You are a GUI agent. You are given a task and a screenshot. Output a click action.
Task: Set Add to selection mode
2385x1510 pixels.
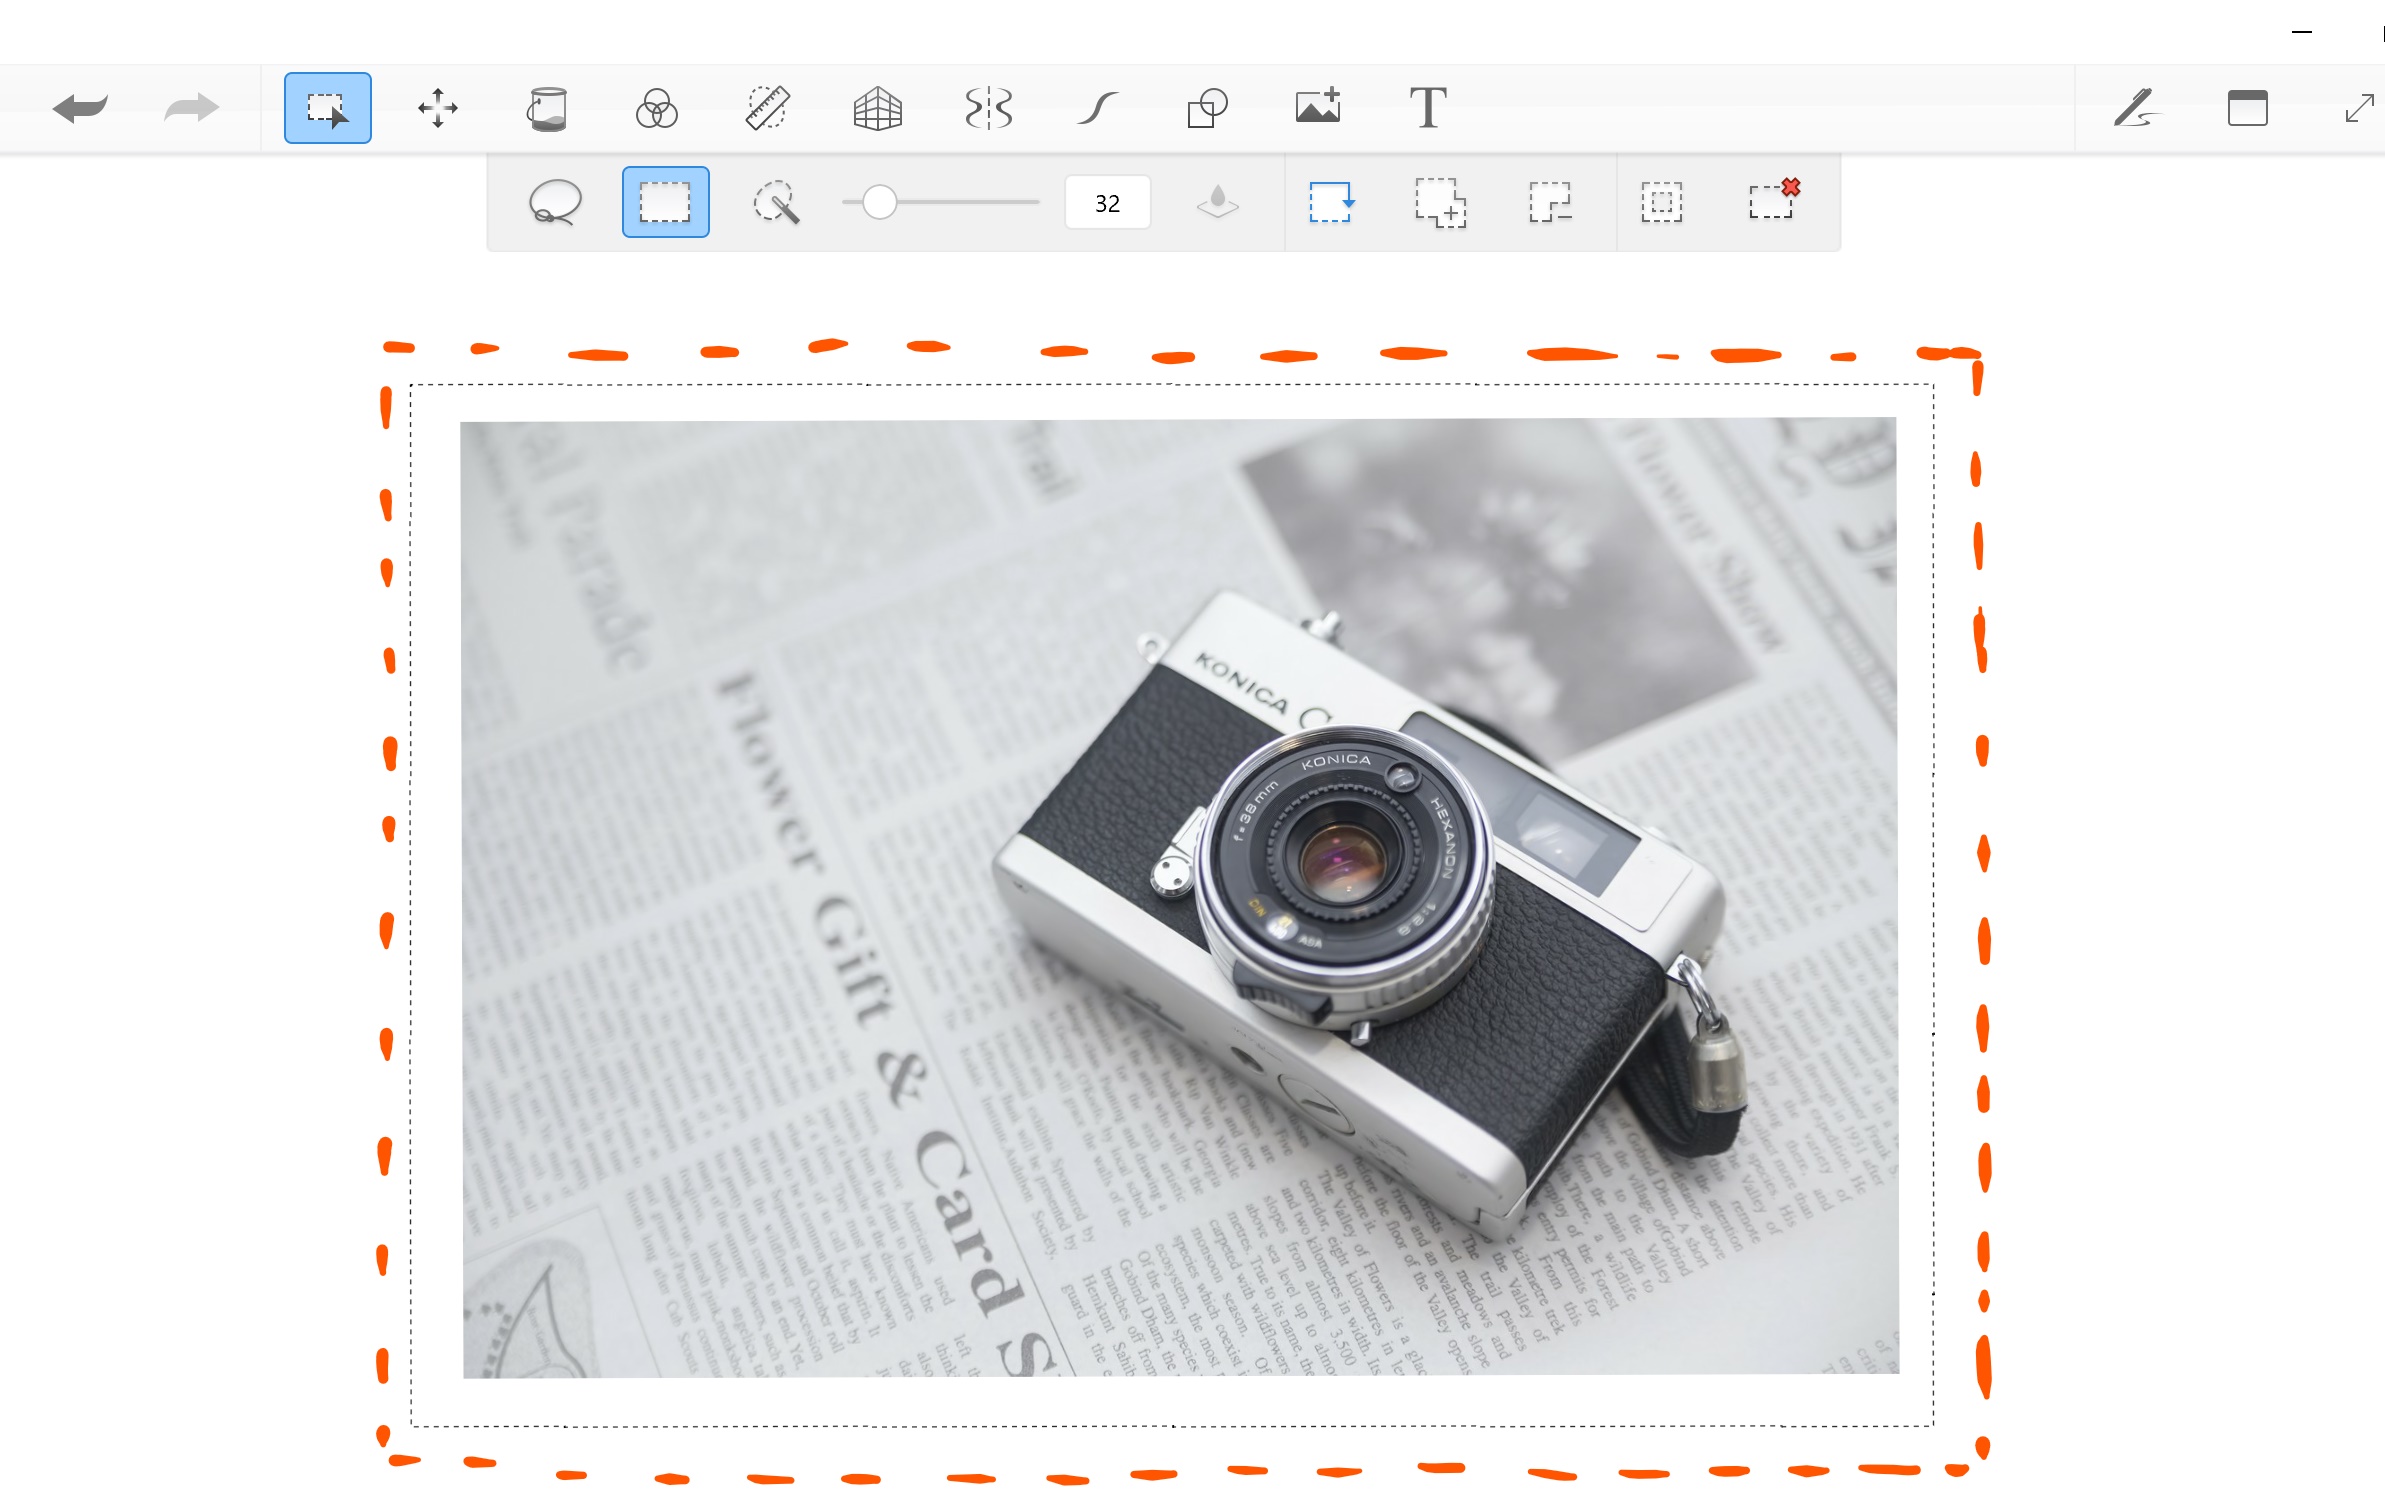[x=1440, y=203]
